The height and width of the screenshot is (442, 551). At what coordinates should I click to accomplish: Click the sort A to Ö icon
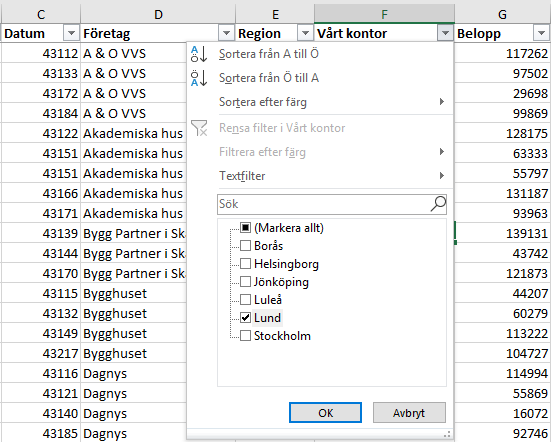199,54
